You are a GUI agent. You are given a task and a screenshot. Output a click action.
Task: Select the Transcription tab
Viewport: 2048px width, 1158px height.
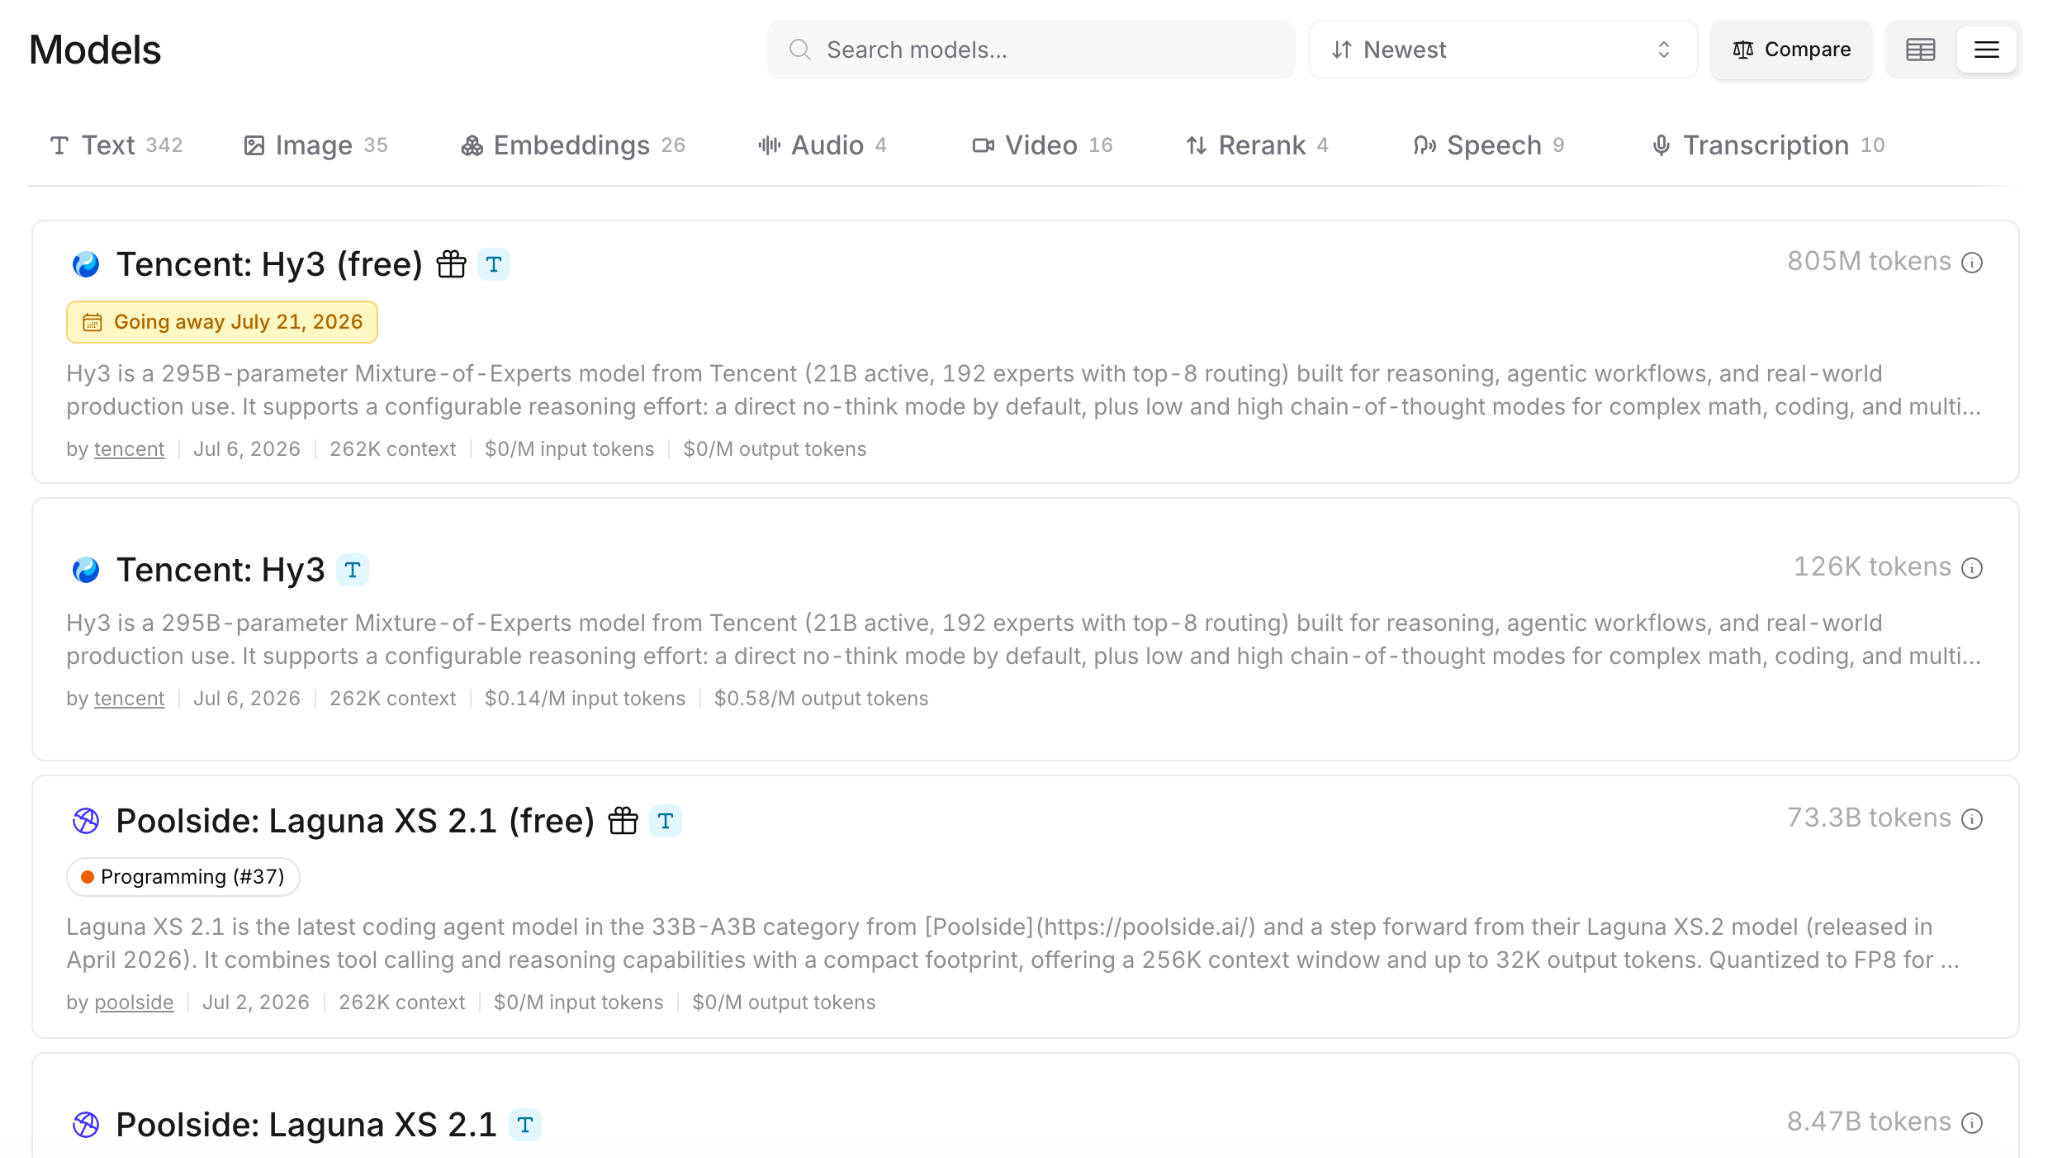tap(1767, 145)
